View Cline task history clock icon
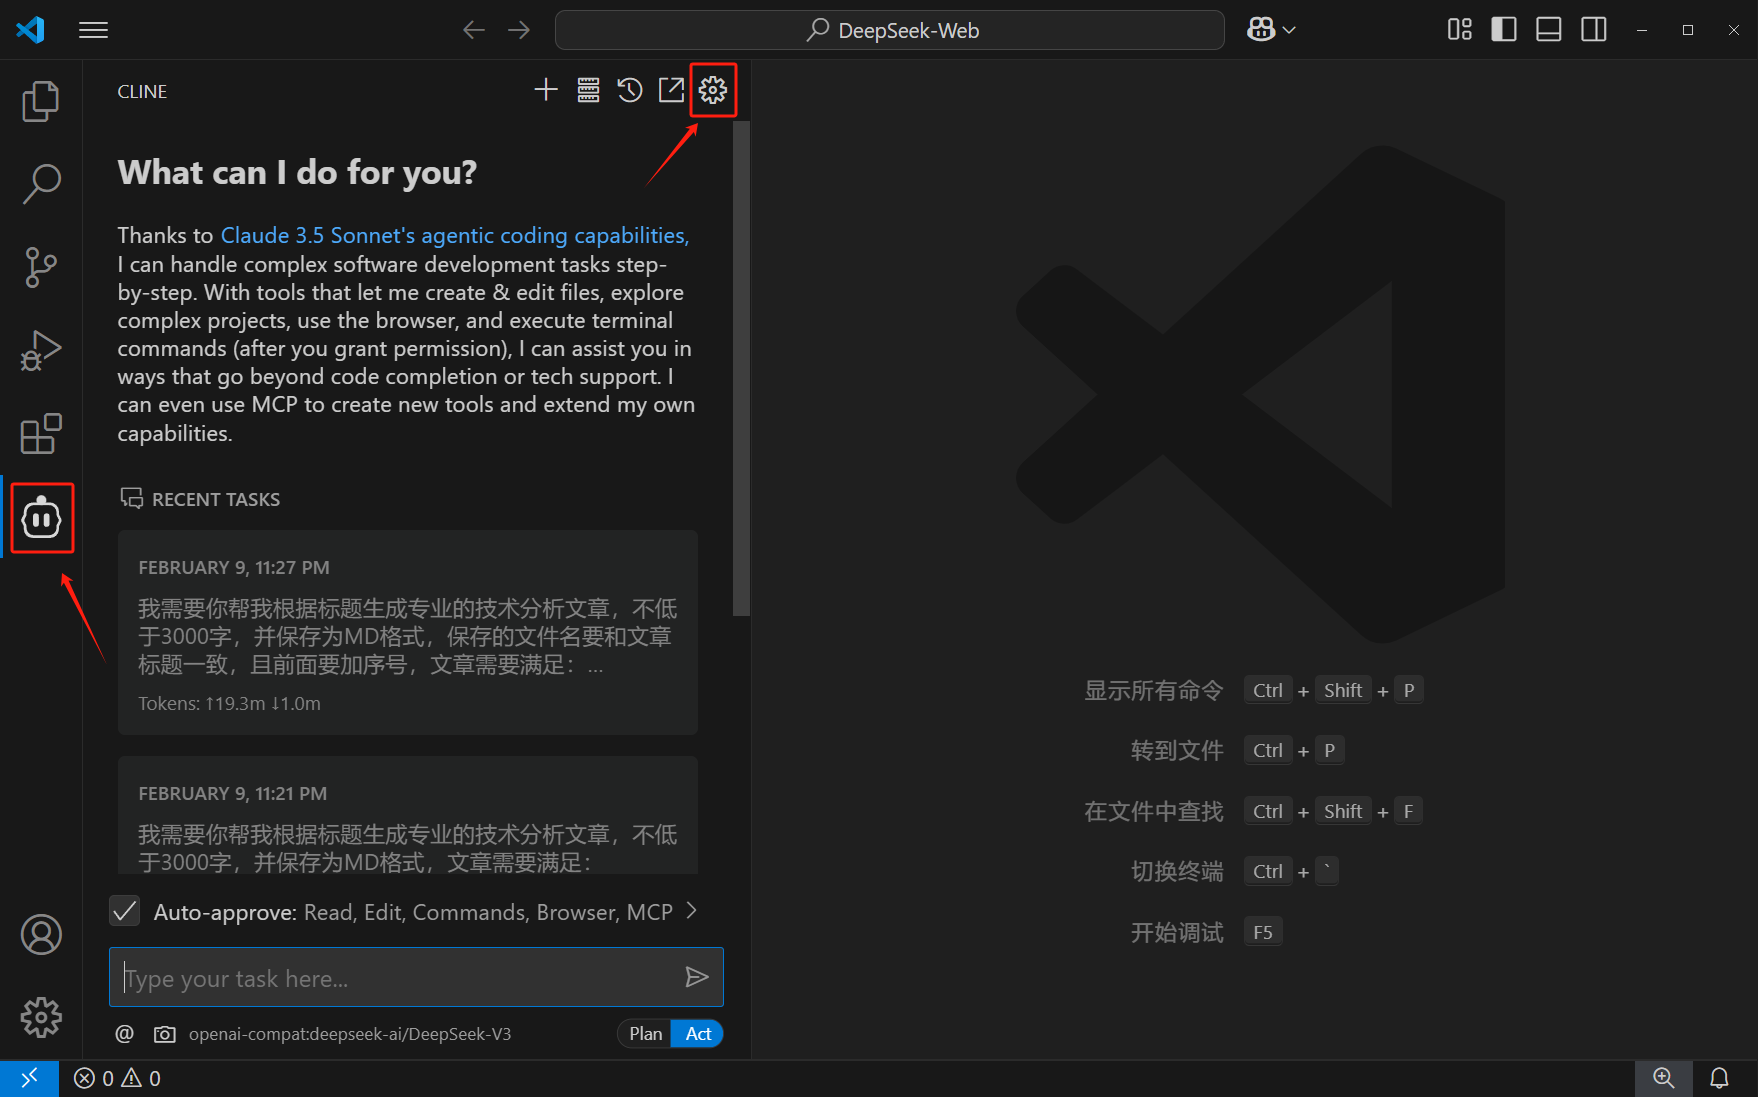Image resolution: width=1758 pixels, height=1097 pixels. tap(629, 89)
